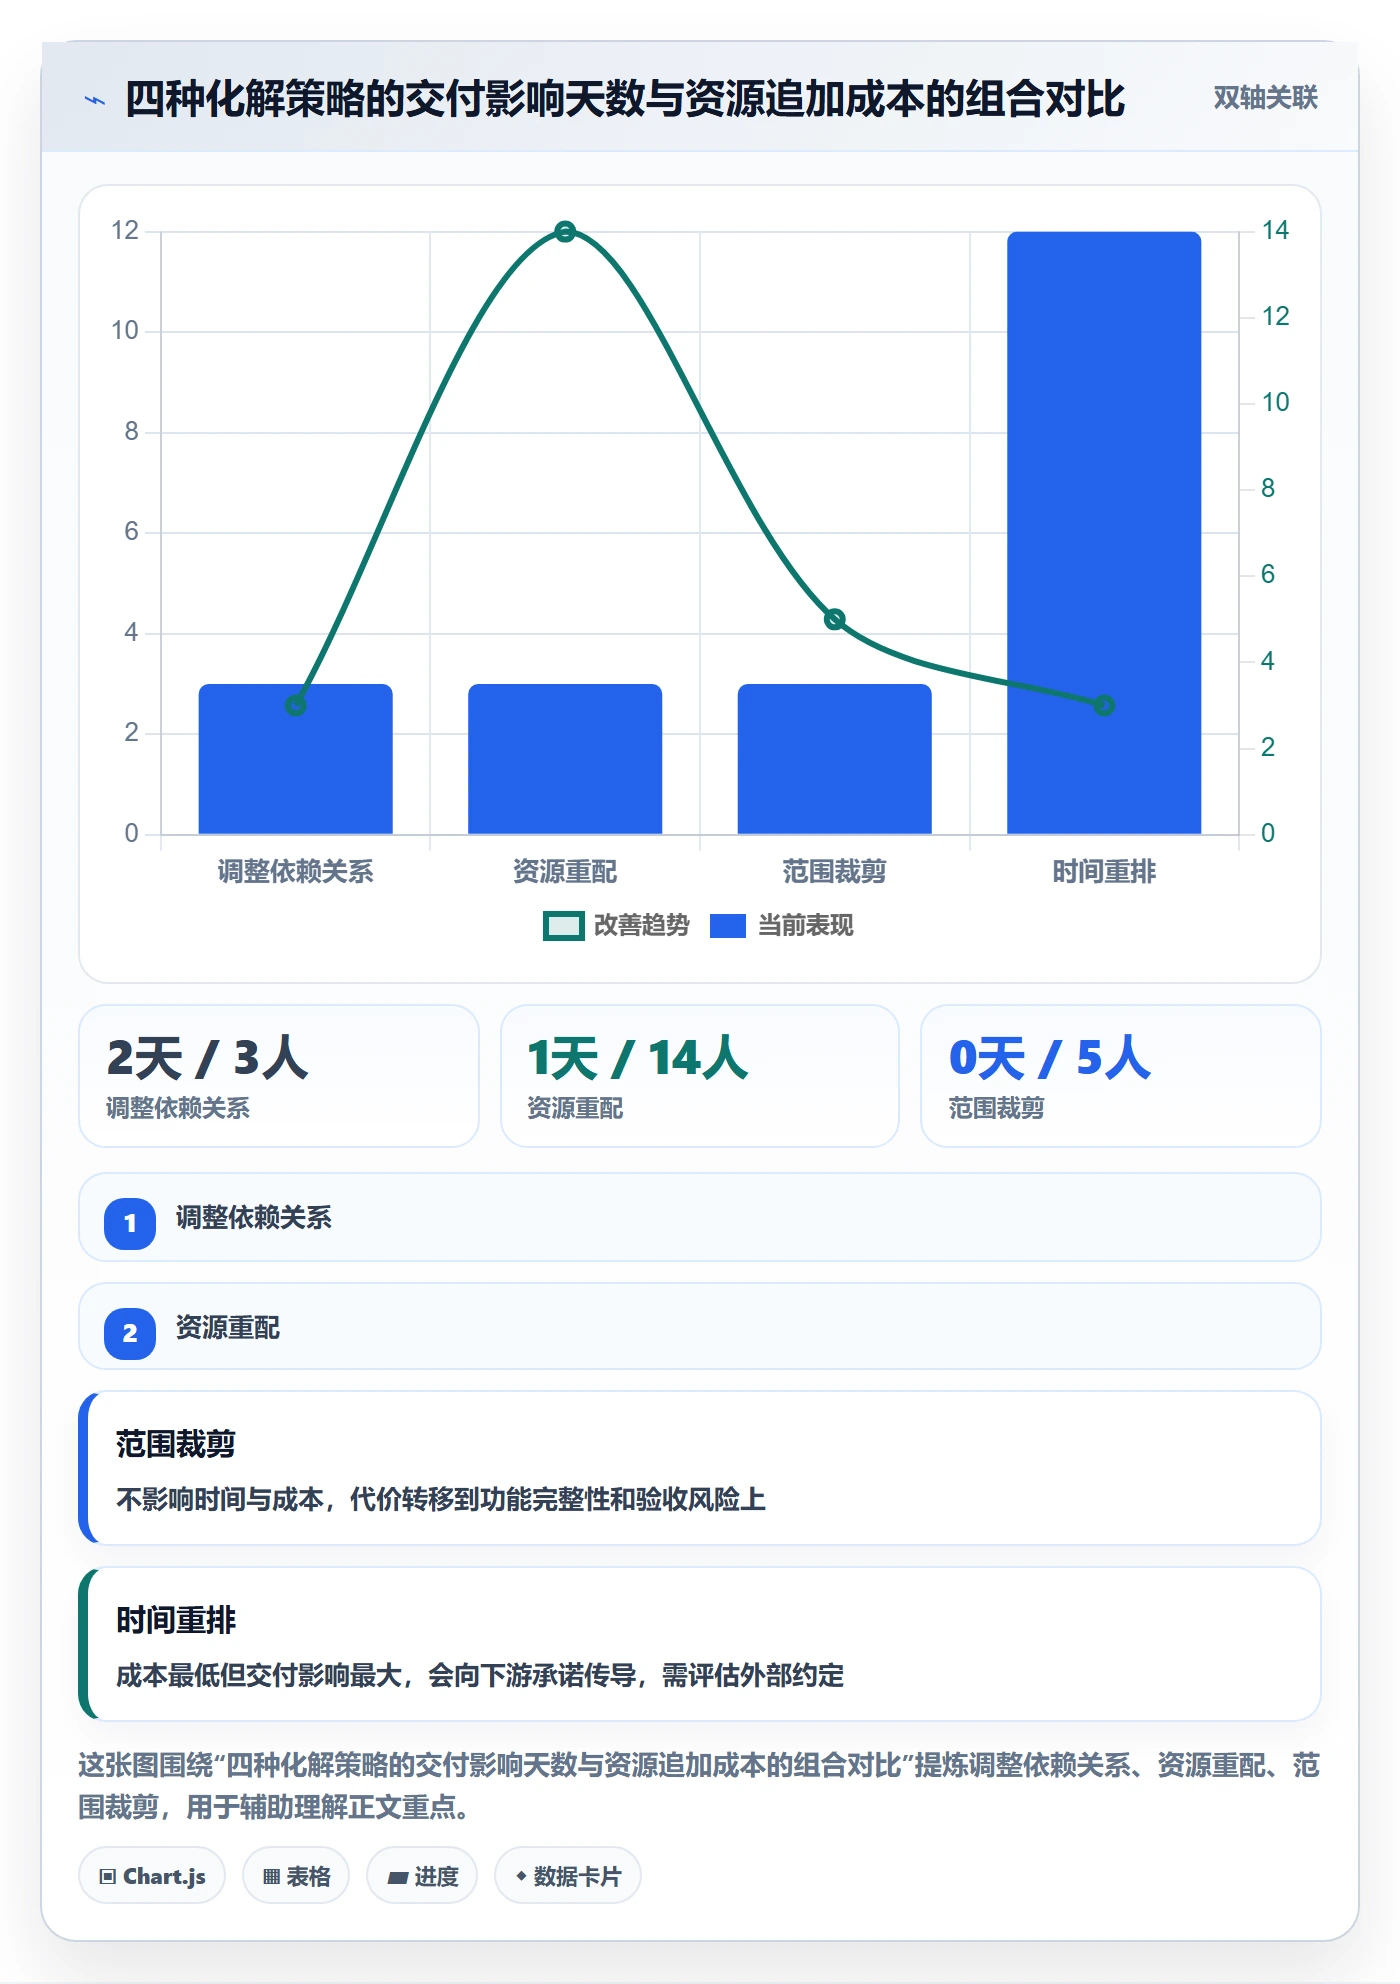Click the blue 范围裁剪 bar

[835, 759]
